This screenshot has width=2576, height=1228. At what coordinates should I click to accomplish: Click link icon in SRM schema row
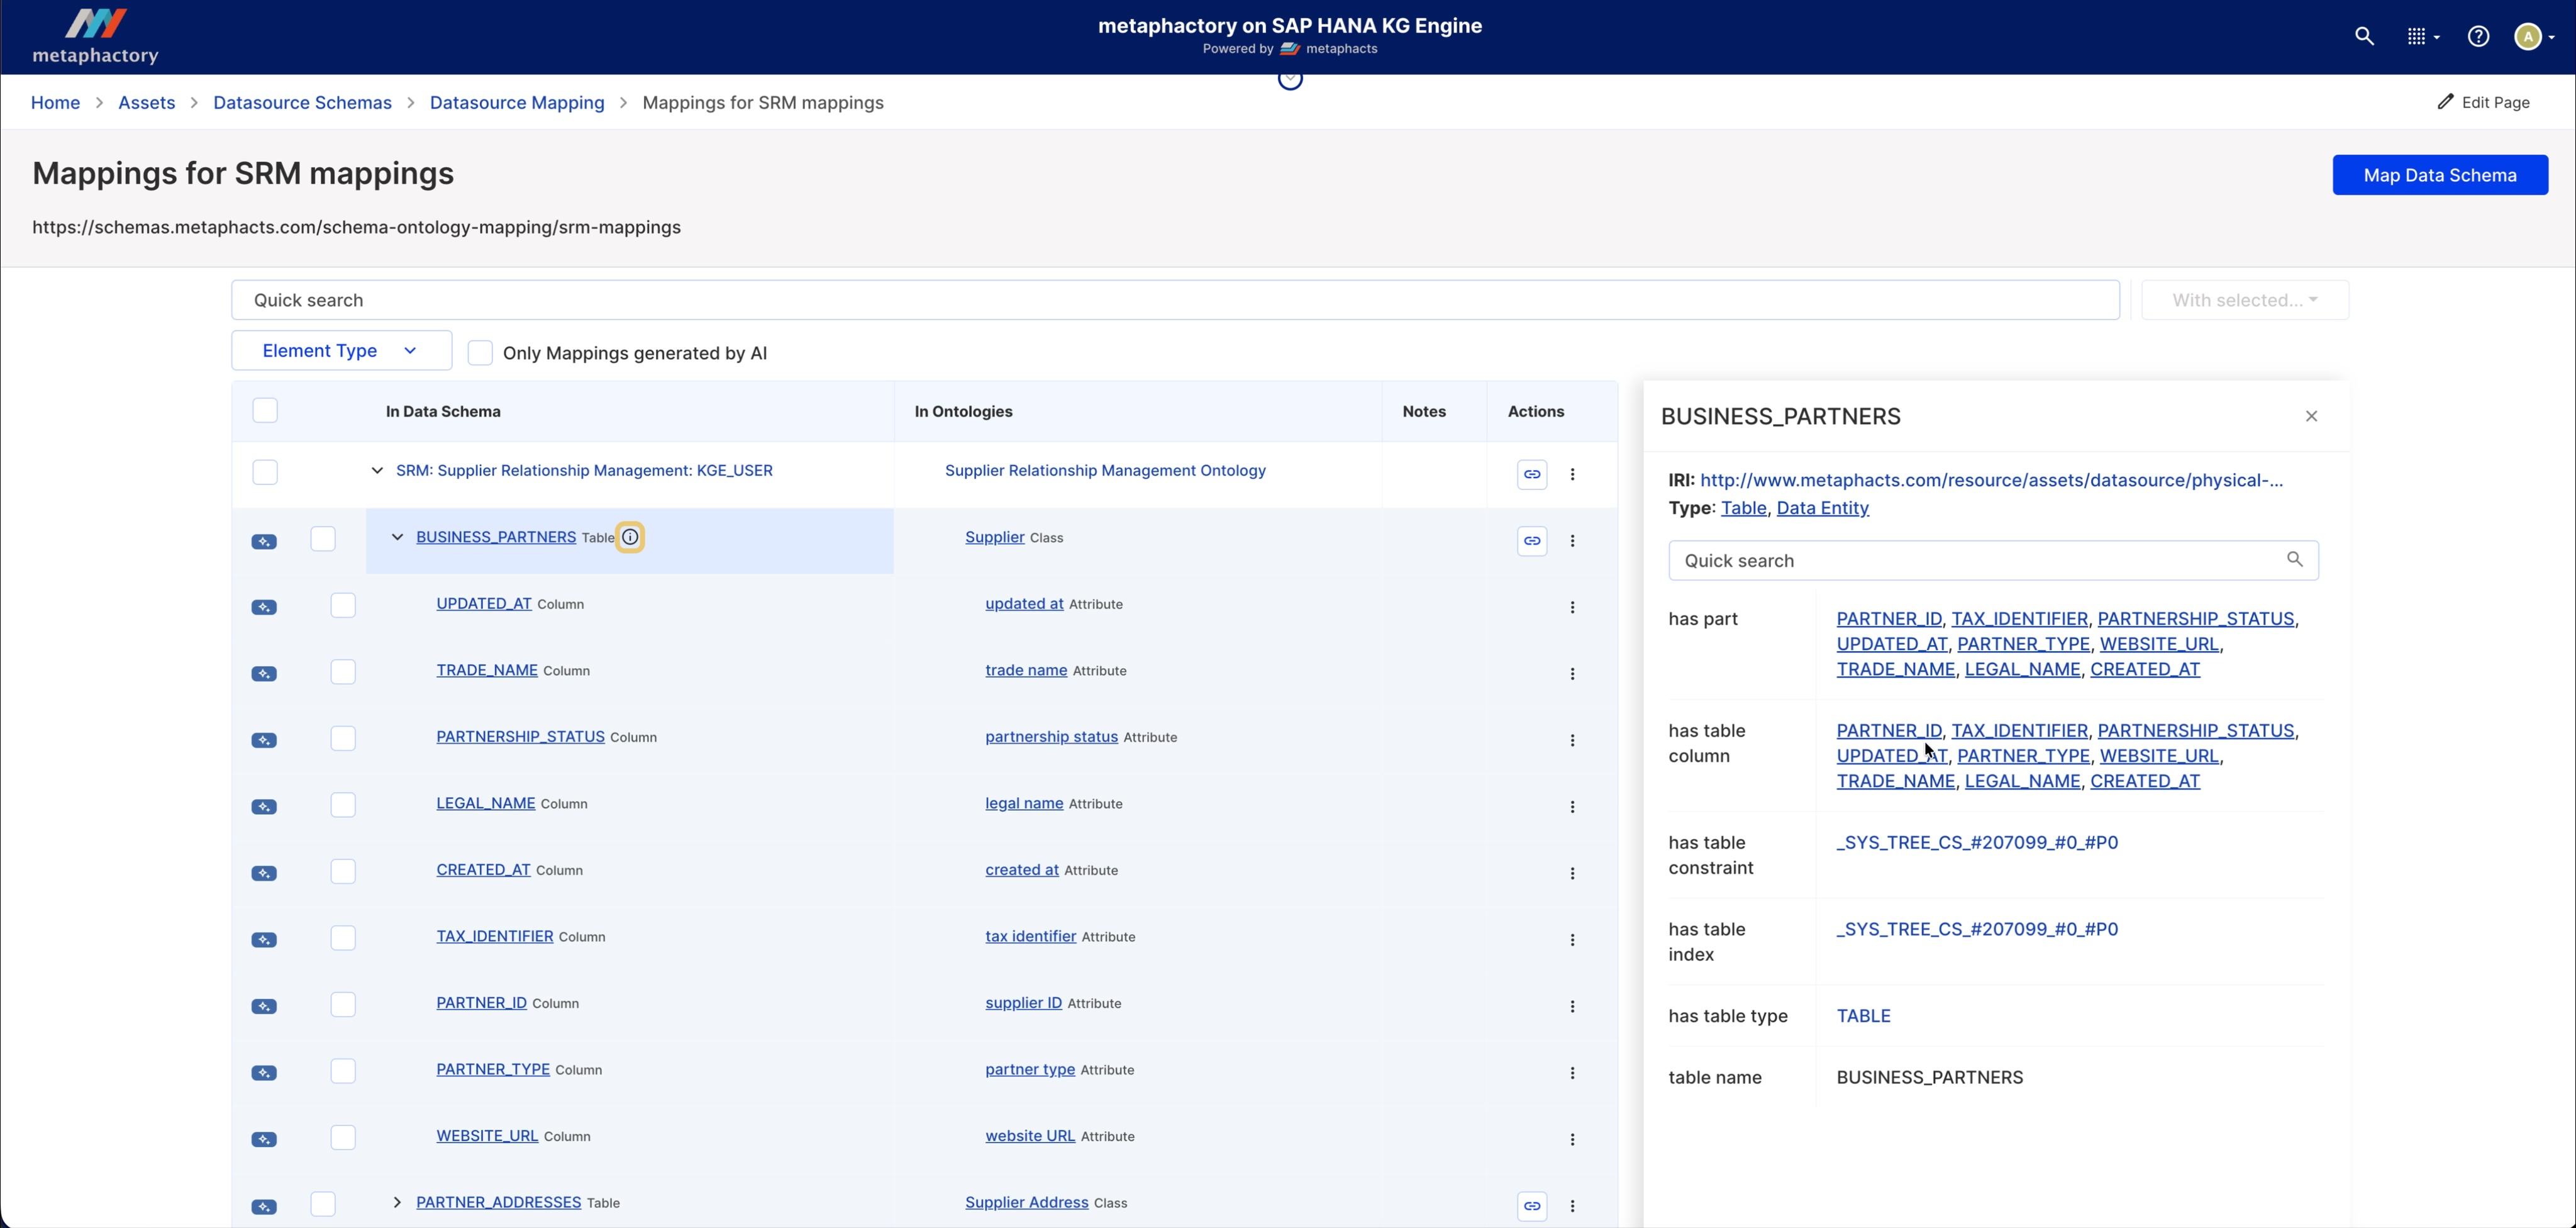coord(1531,474)
